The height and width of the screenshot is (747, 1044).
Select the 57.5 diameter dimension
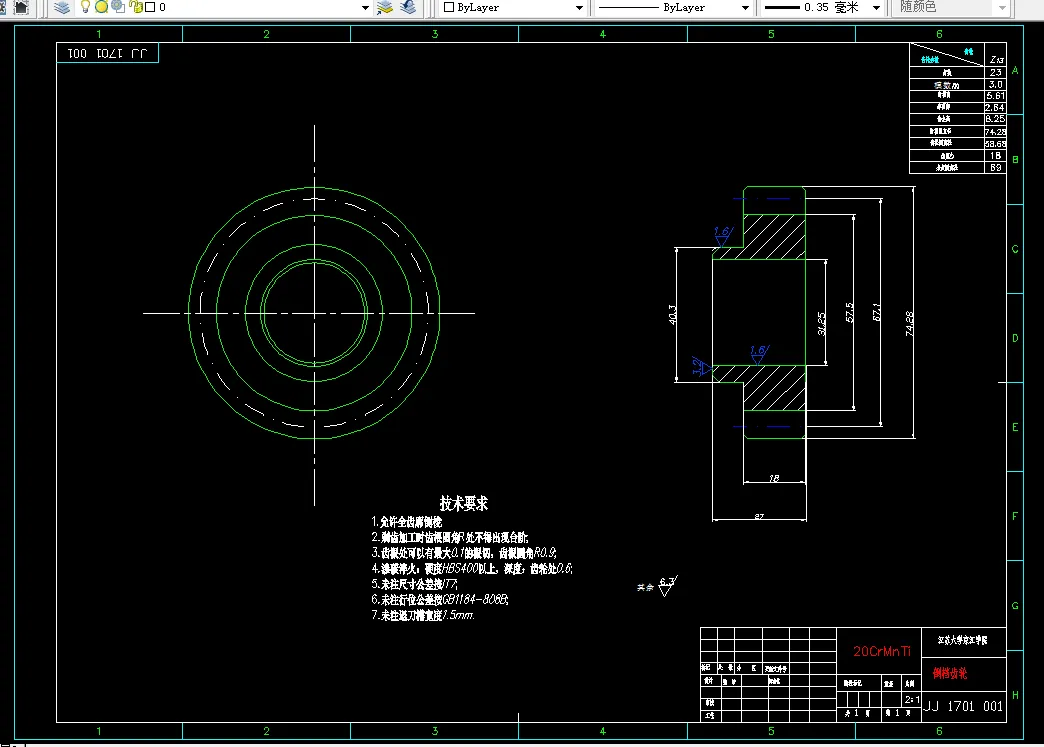(850, 312)
